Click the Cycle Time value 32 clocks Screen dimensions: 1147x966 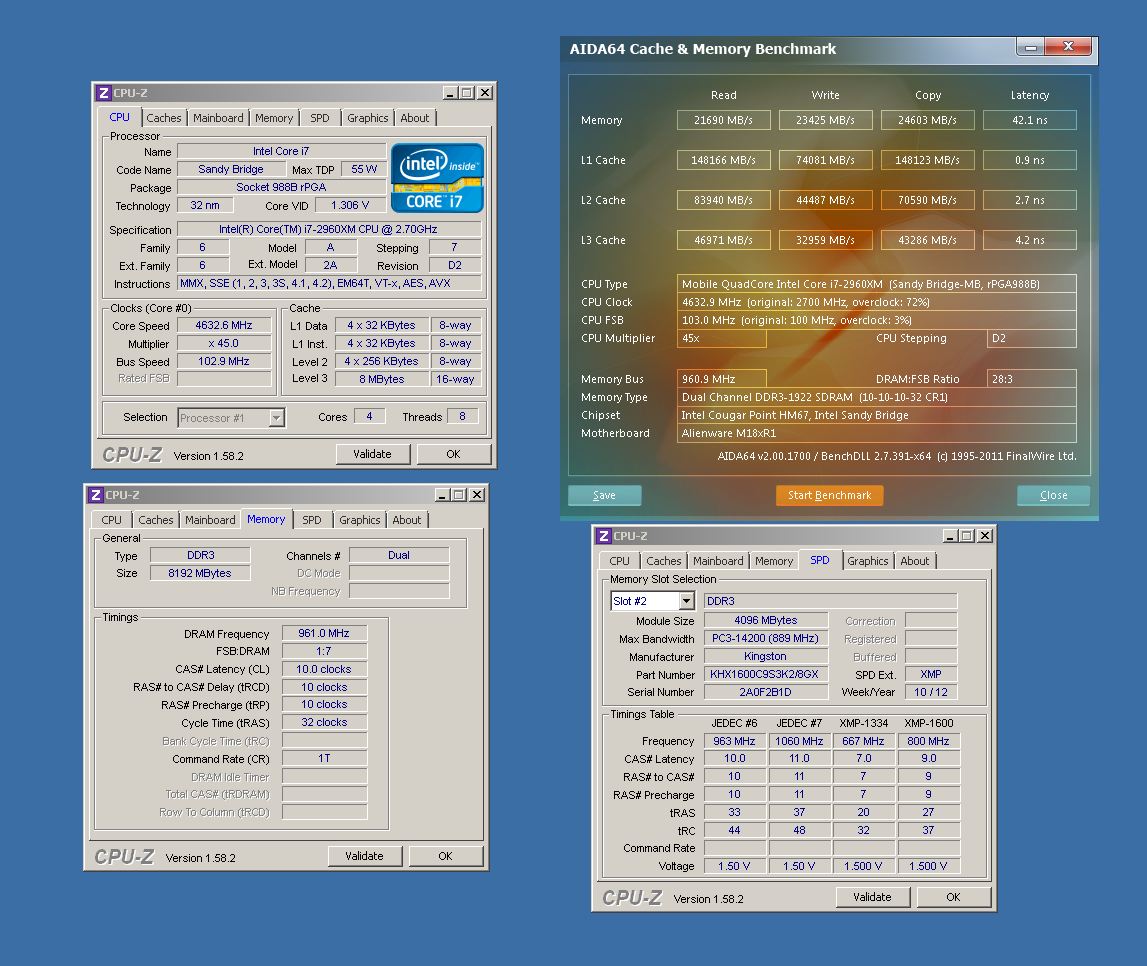324,722
